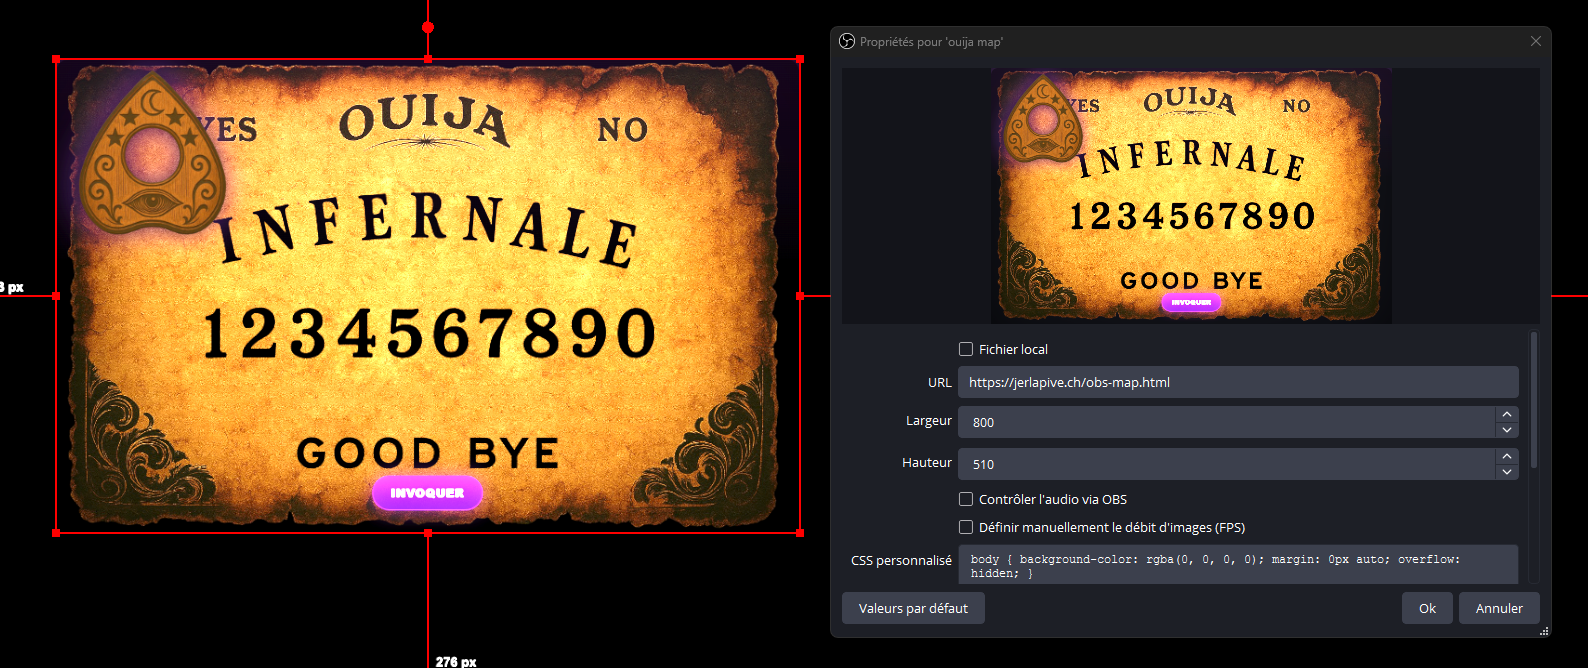Click the Hauteur value field

[1226, 464]
